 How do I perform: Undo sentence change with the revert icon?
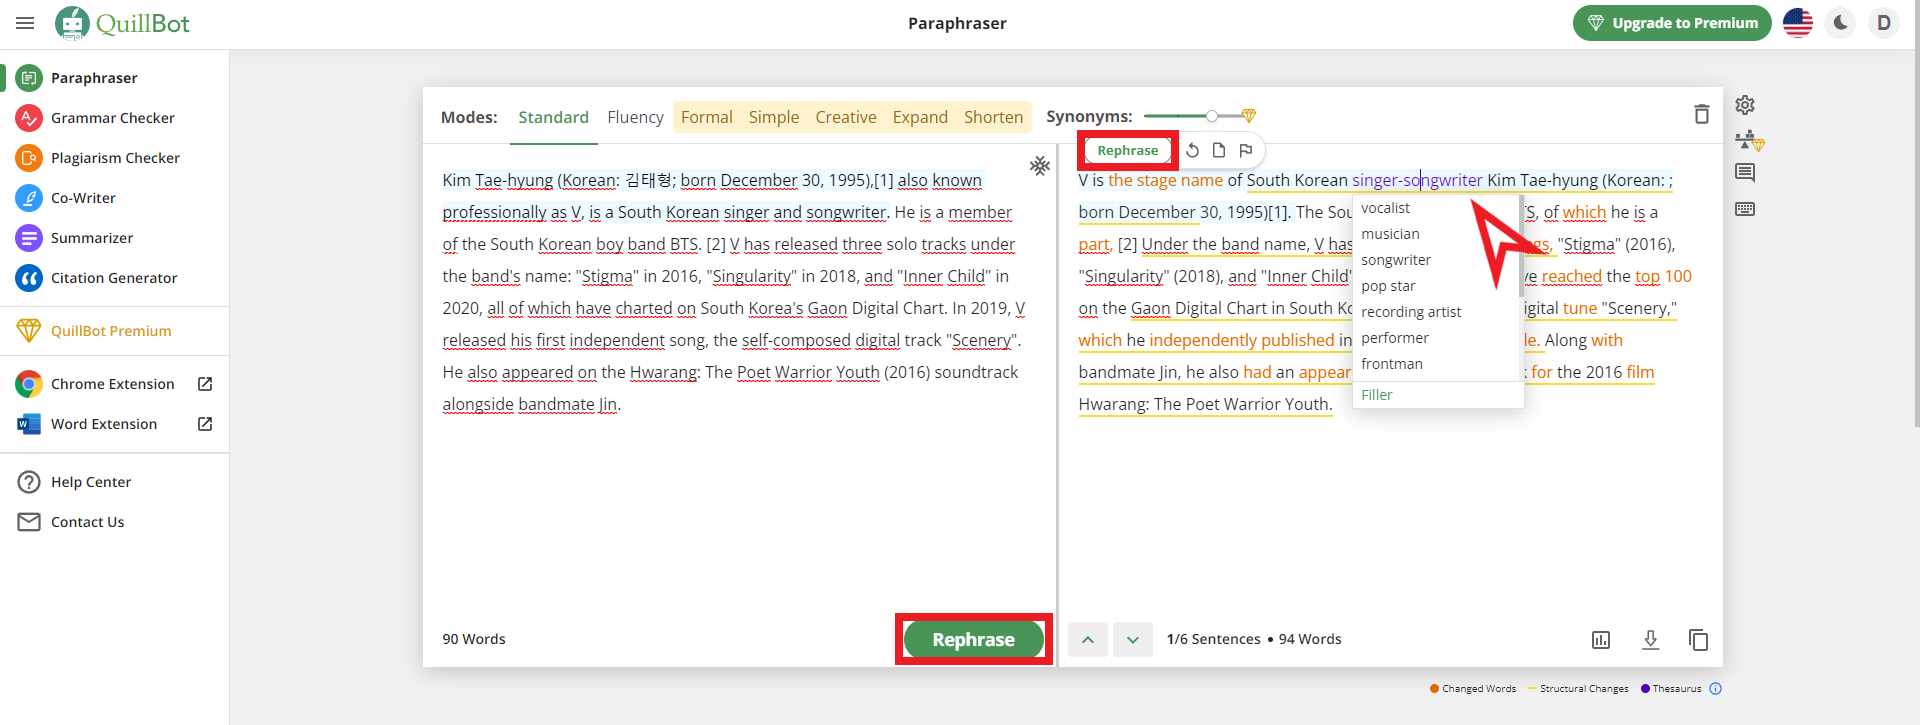point(1193,150)
